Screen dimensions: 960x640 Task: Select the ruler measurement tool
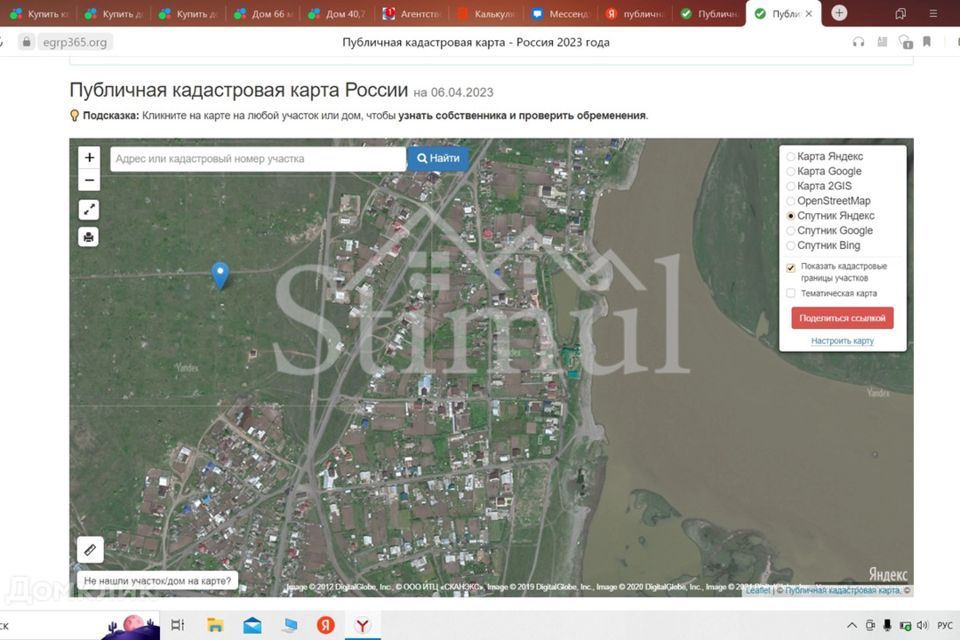click(x=90, y=549)
